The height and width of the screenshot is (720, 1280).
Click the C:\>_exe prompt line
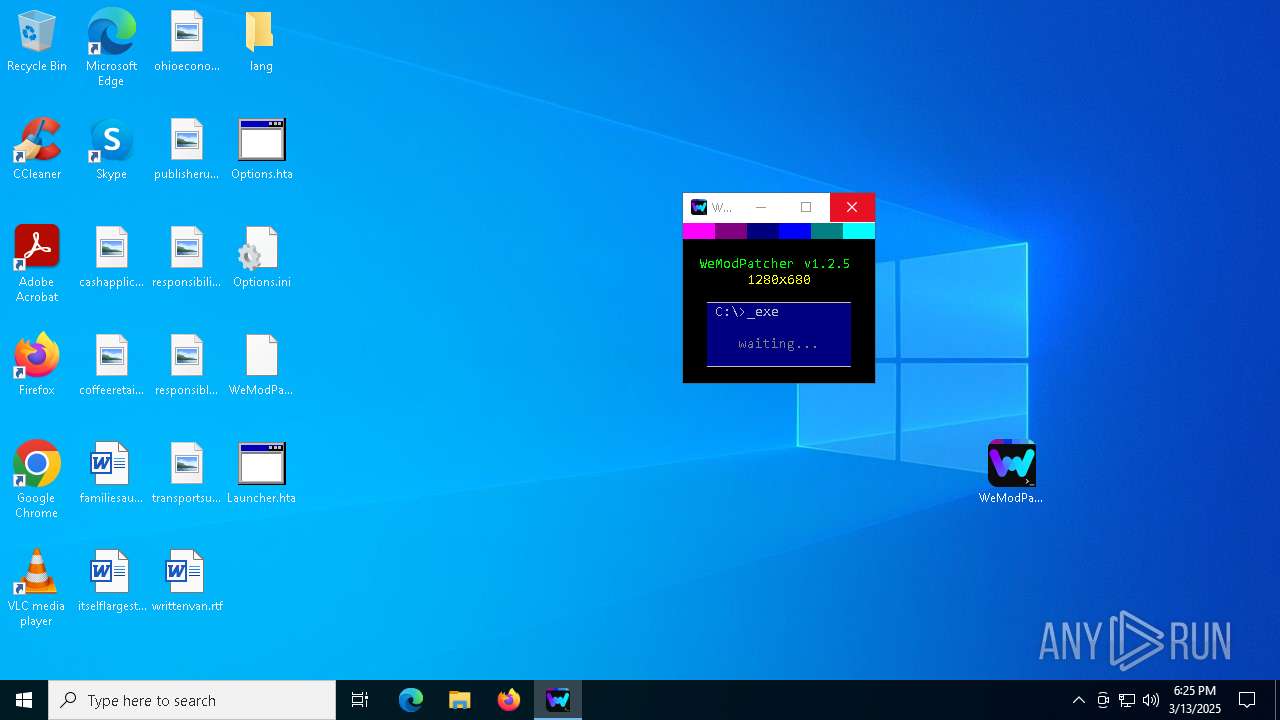(x=747, y=312)
